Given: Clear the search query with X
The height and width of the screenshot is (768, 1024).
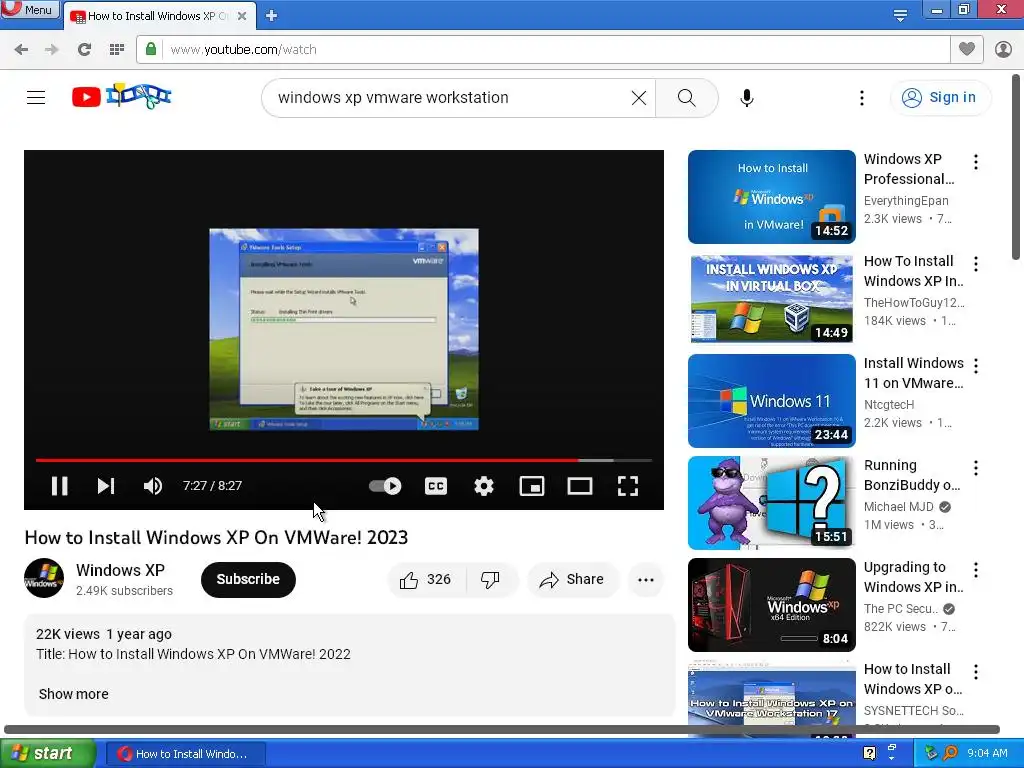Looking at the screenshot, I should tap(639, 97).
